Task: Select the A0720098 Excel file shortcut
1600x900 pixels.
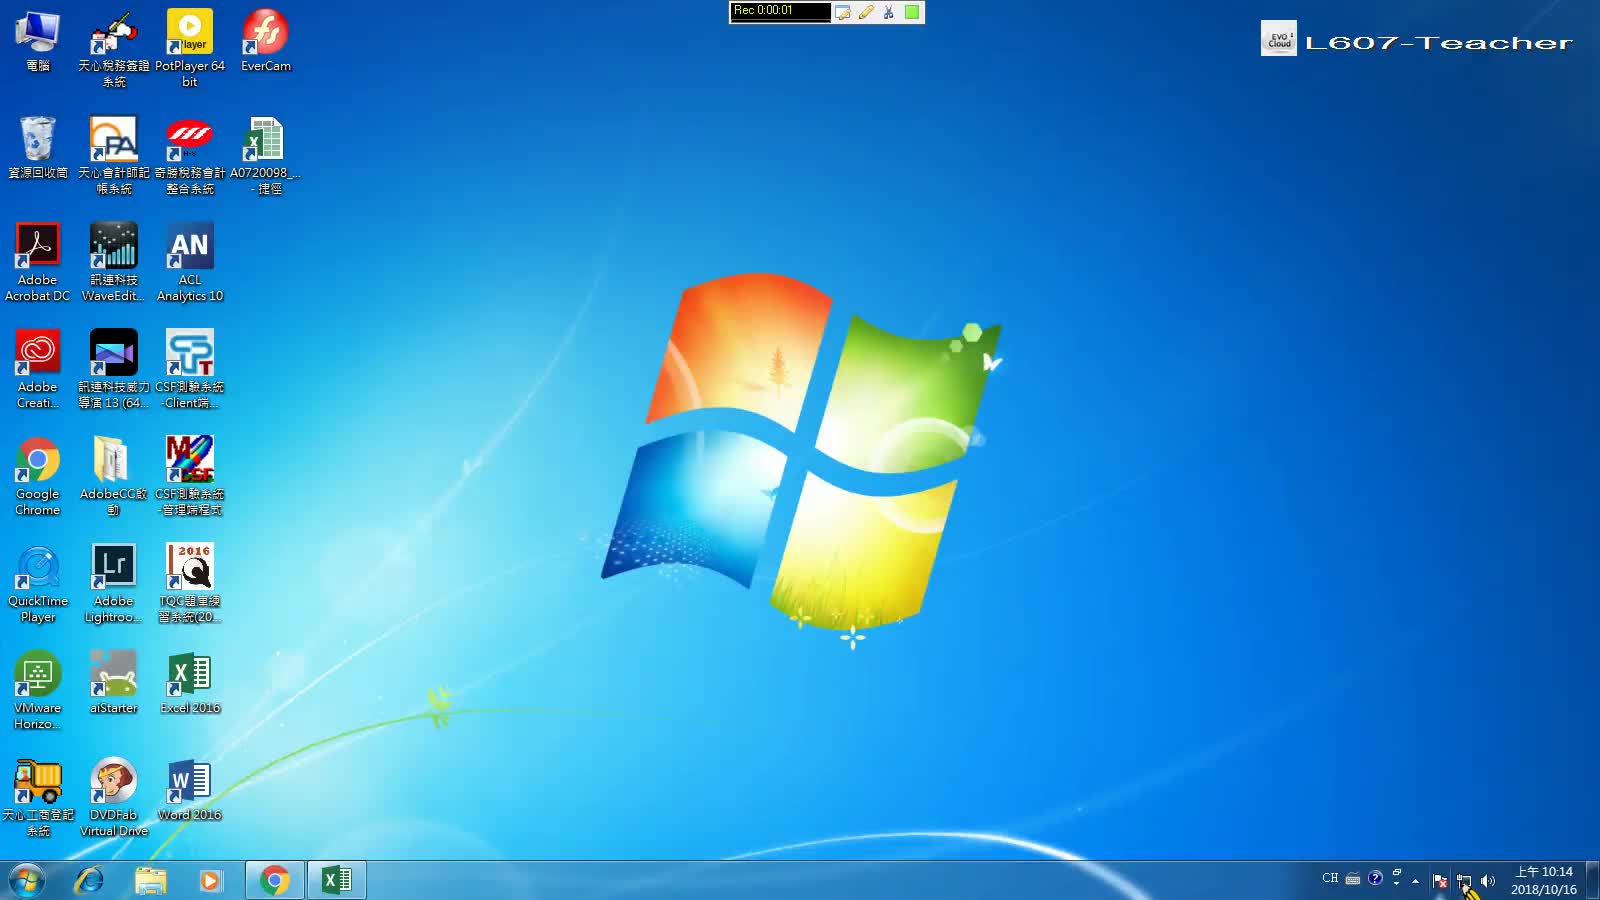Action: [266, 156]
